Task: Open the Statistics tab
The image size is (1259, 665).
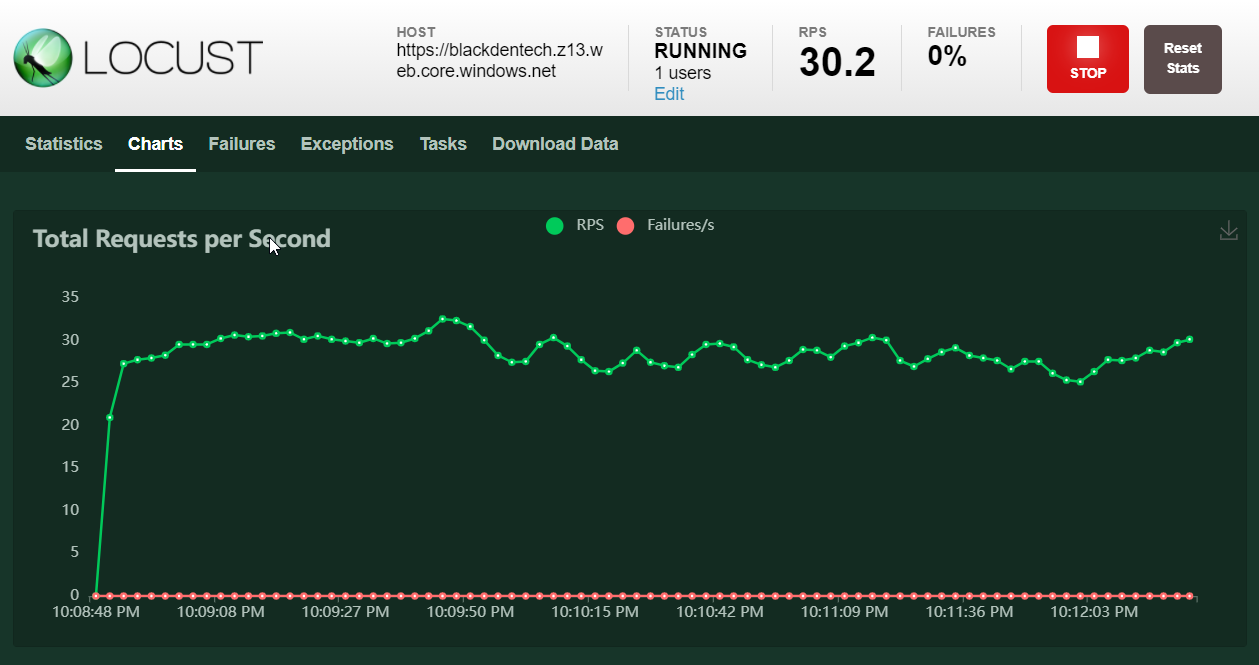Action: point(64,144)
